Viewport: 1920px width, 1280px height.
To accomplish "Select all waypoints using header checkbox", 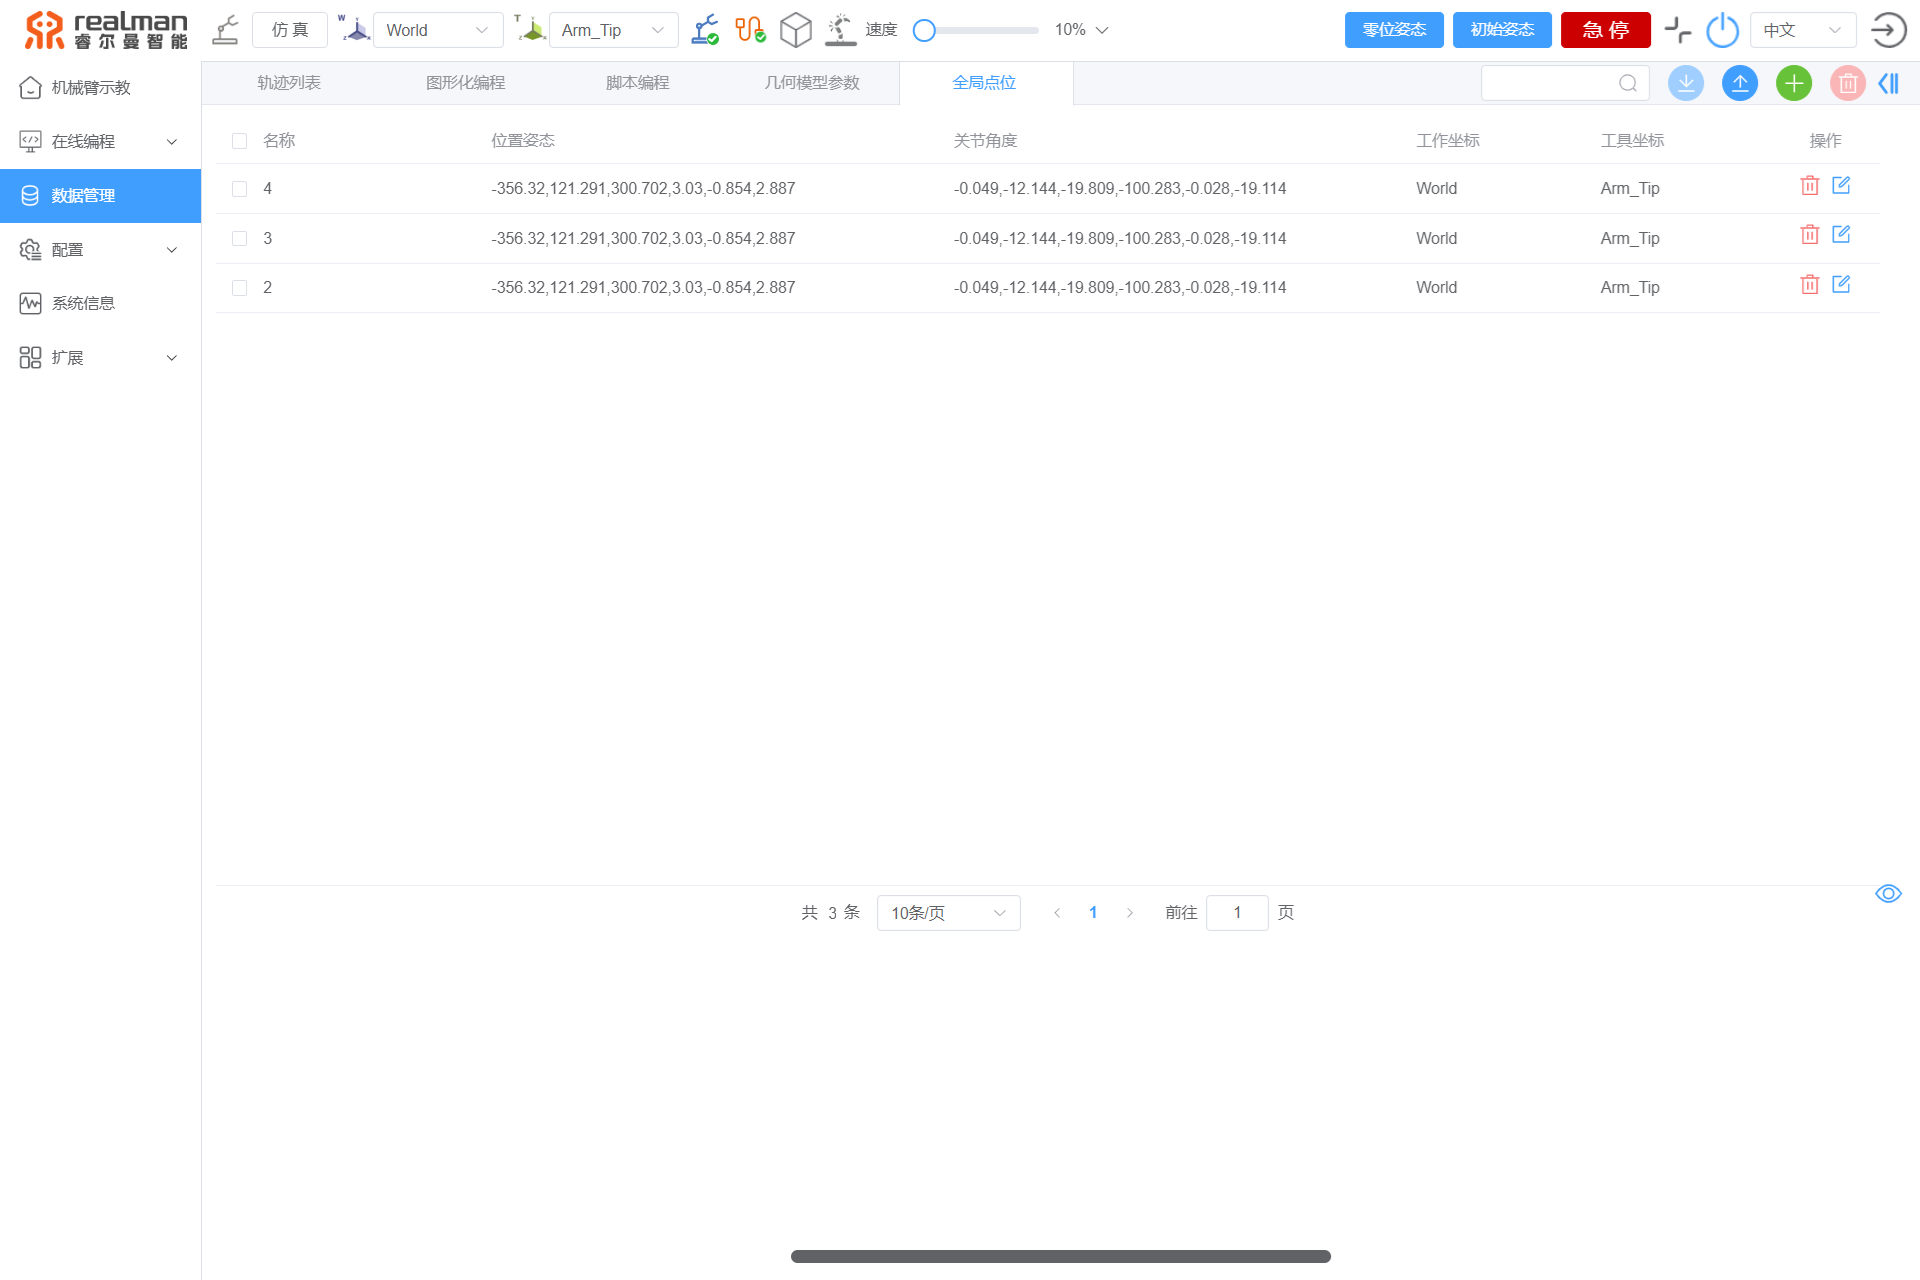I will 240,140.
